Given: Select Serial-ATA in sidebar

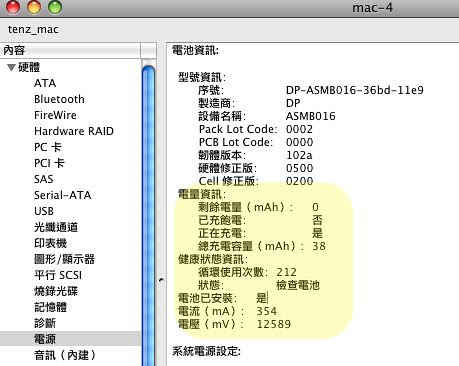Looking at the screenshot, I should tap(62, 195).
